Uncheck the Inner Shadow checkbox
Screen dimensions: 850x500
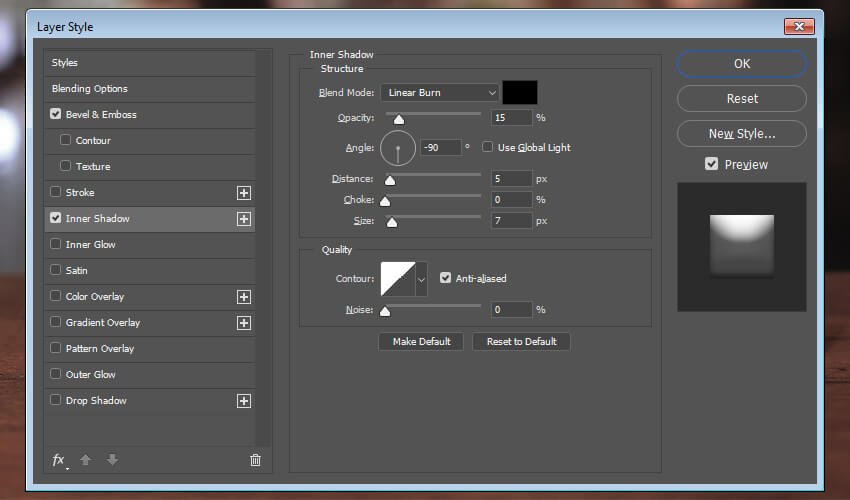[55, 218]
